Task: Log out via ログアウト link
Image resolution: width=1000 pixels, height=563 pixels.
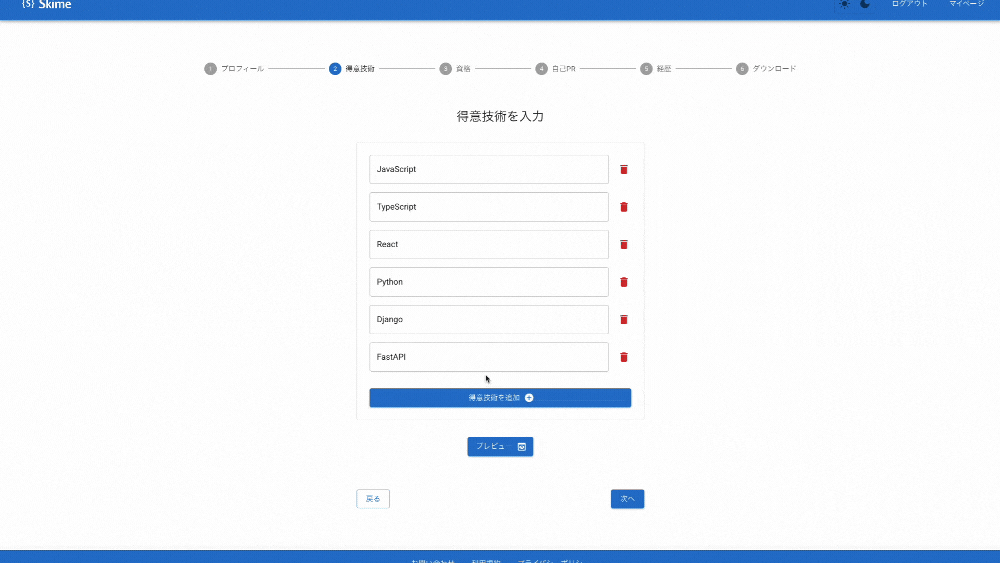Action: coord(909,4)
